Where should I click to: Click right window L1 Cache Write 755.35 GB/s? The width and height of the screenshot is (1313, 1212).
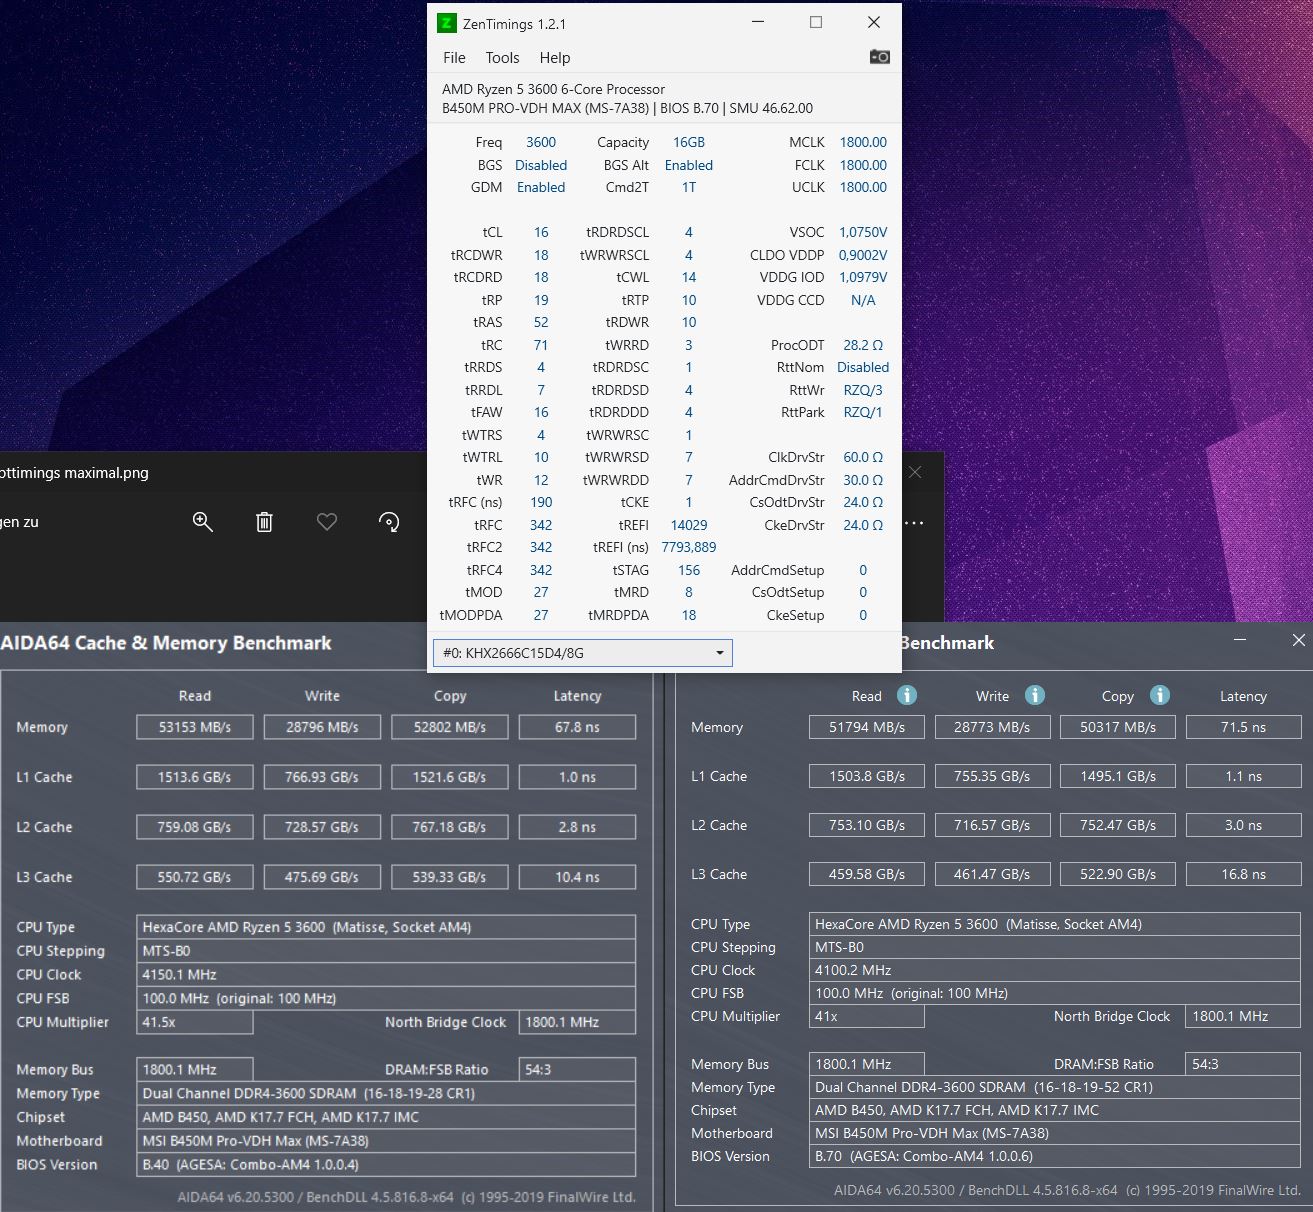coord(992,776)
